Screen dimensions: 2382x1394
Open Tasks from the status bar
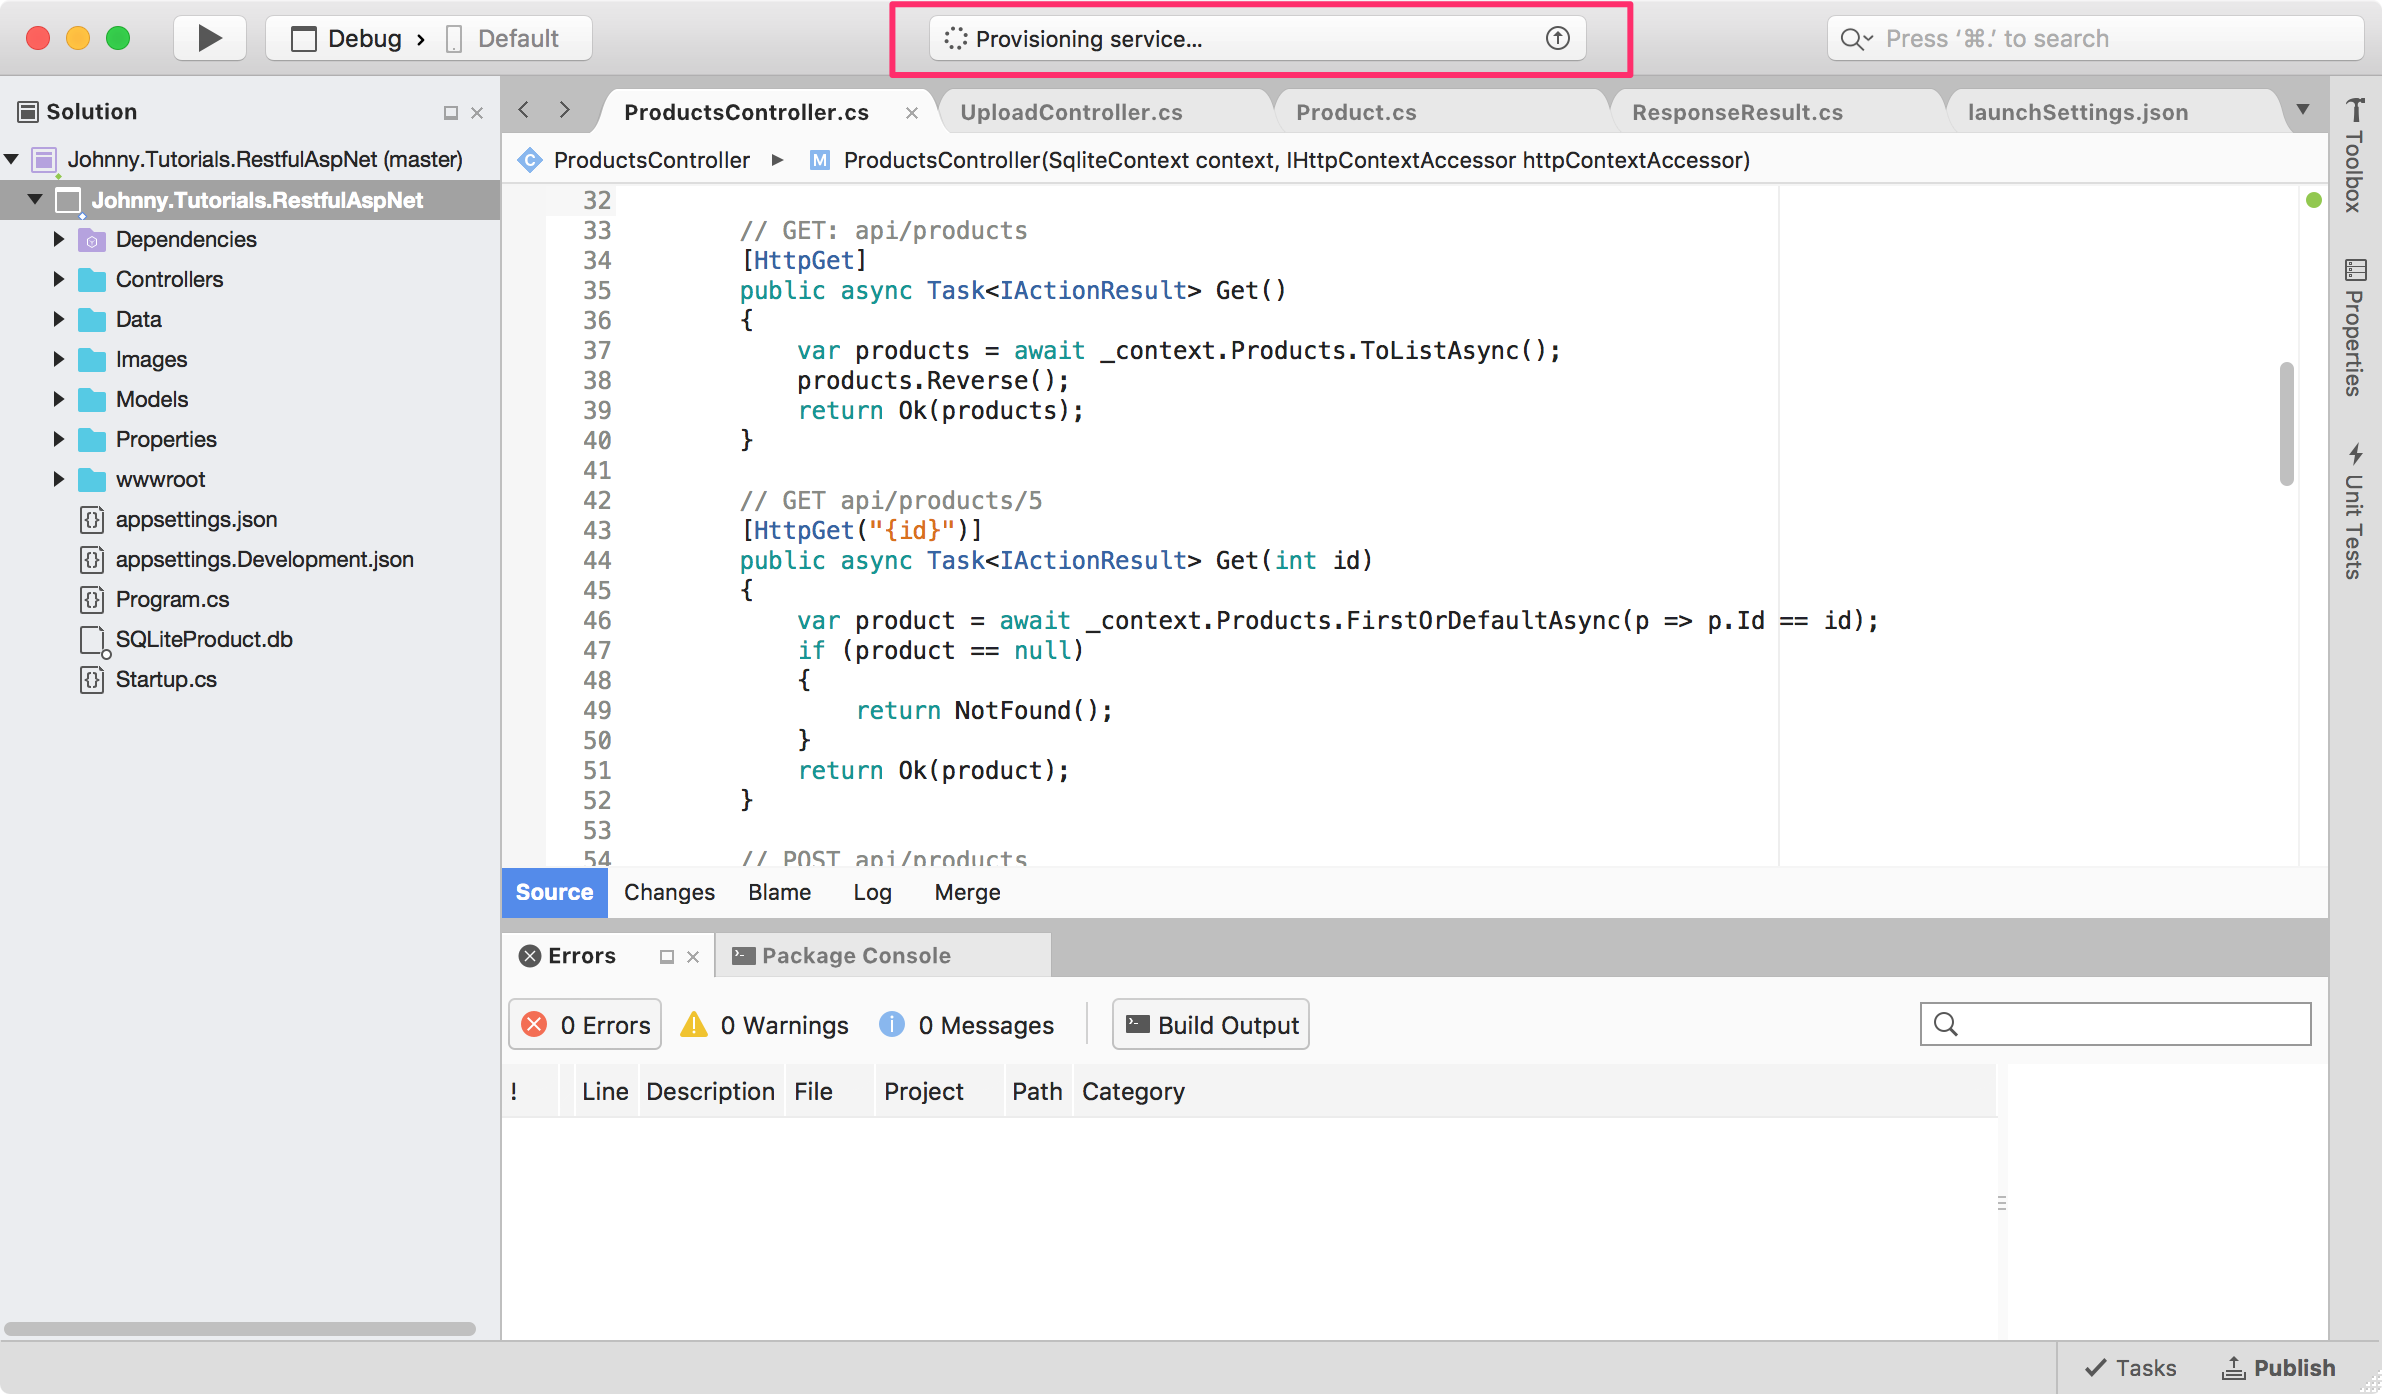click(2130, 1367)
